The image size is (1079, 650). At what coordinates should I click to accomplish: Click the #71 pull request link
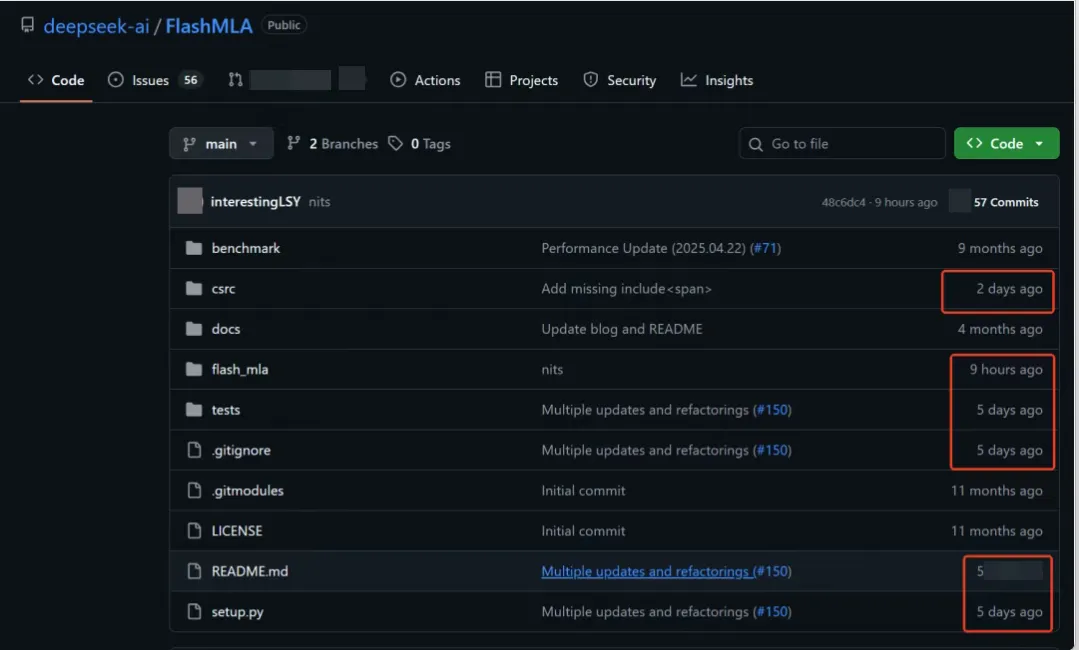point(765,248)
